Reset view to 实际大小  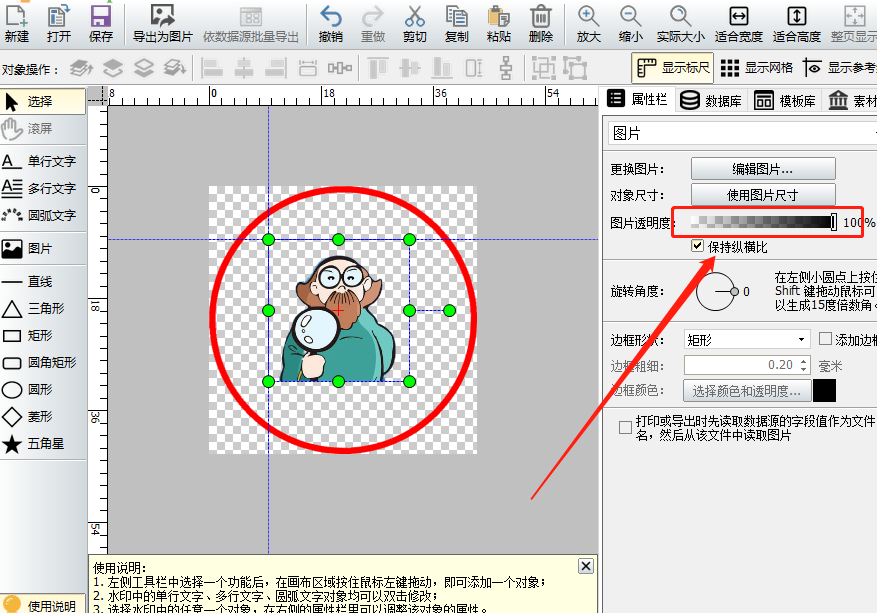[680, 23]
